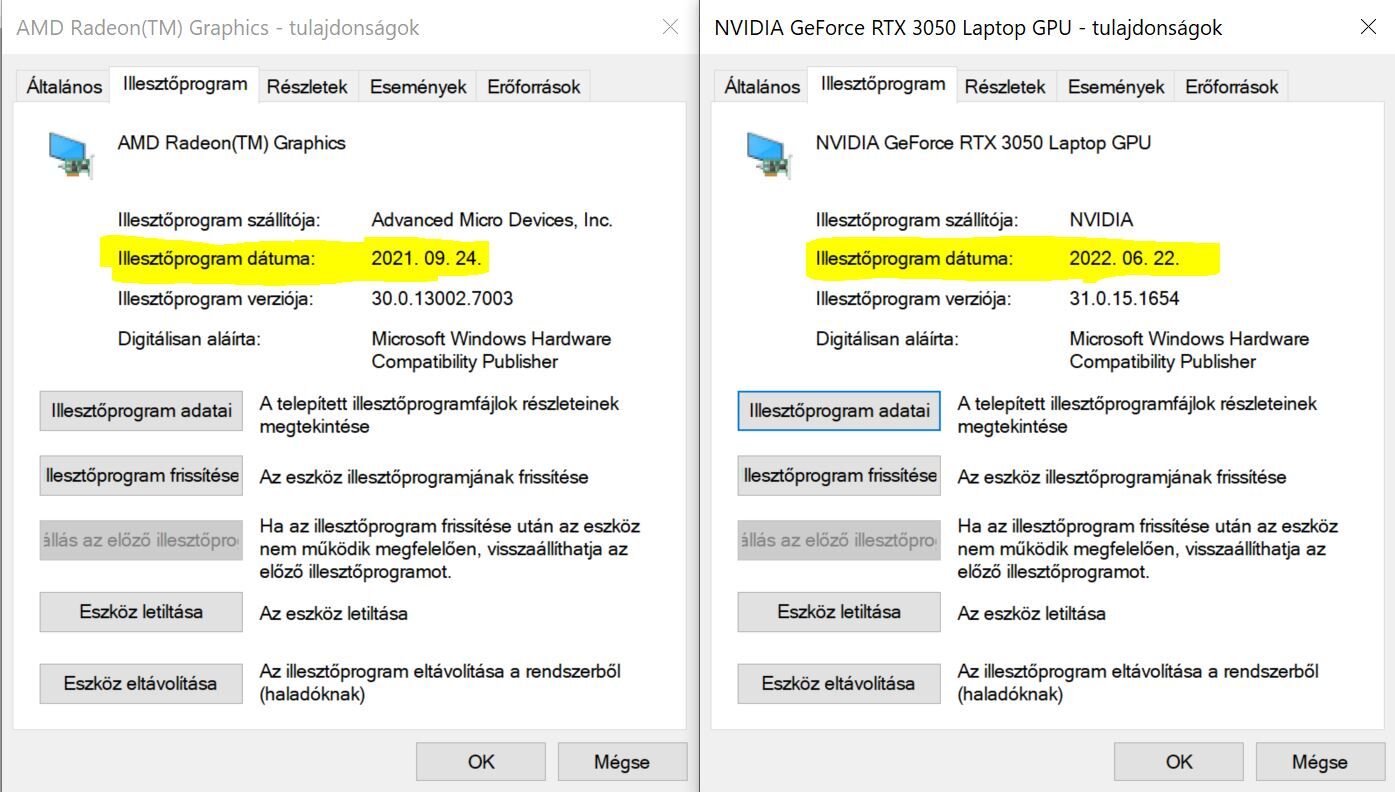Click Eszköz eltávolítása button in NVIDIA window
The height and width of the screenshot is (792, 1395).
[x=839, y=684]
